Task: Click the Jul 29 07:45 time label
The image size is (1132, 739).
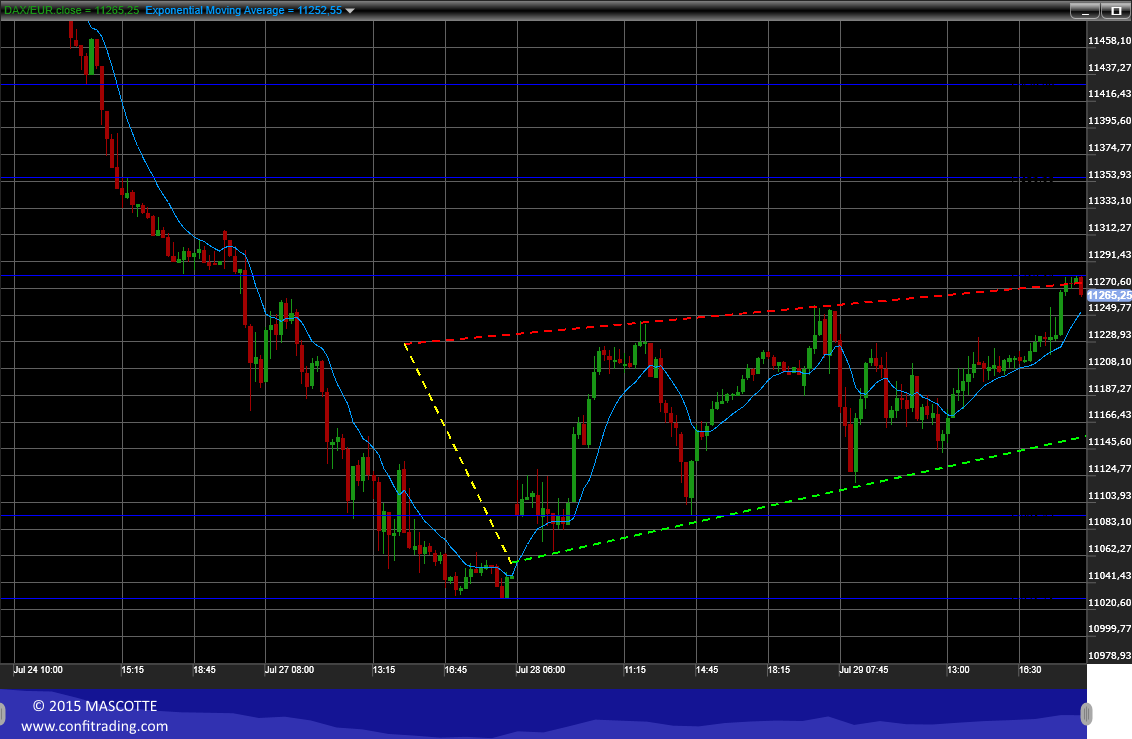Action: [864, 670]
